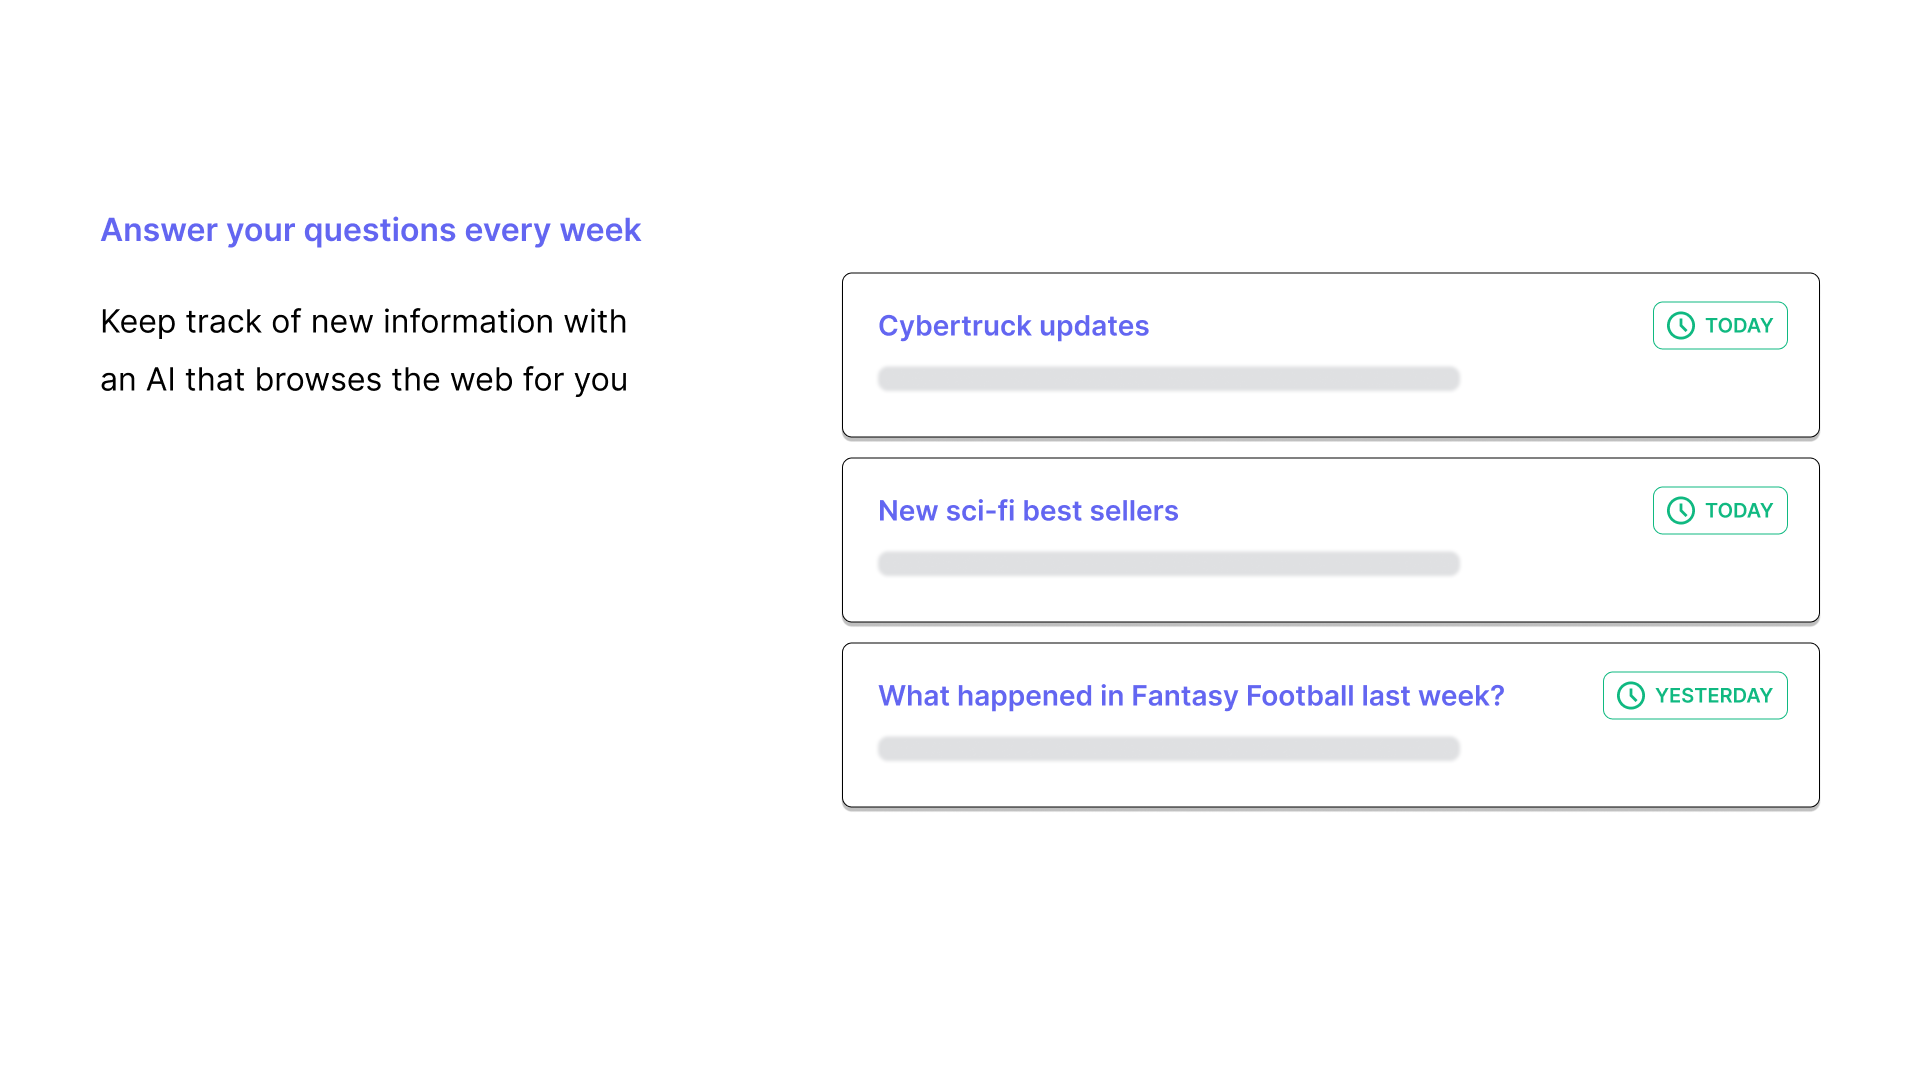This screenshot has width=1920, height=1080.
Task: Open What happened in Fantasy Football last week
Action: 1191,696
